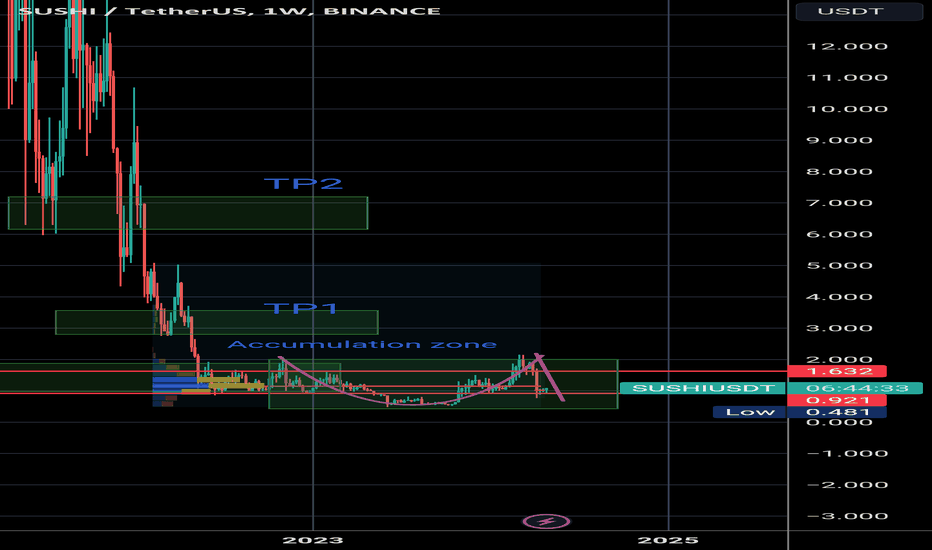Click the Accumulation zone text label
Screen dimensions: 932x550
(362, 344)
